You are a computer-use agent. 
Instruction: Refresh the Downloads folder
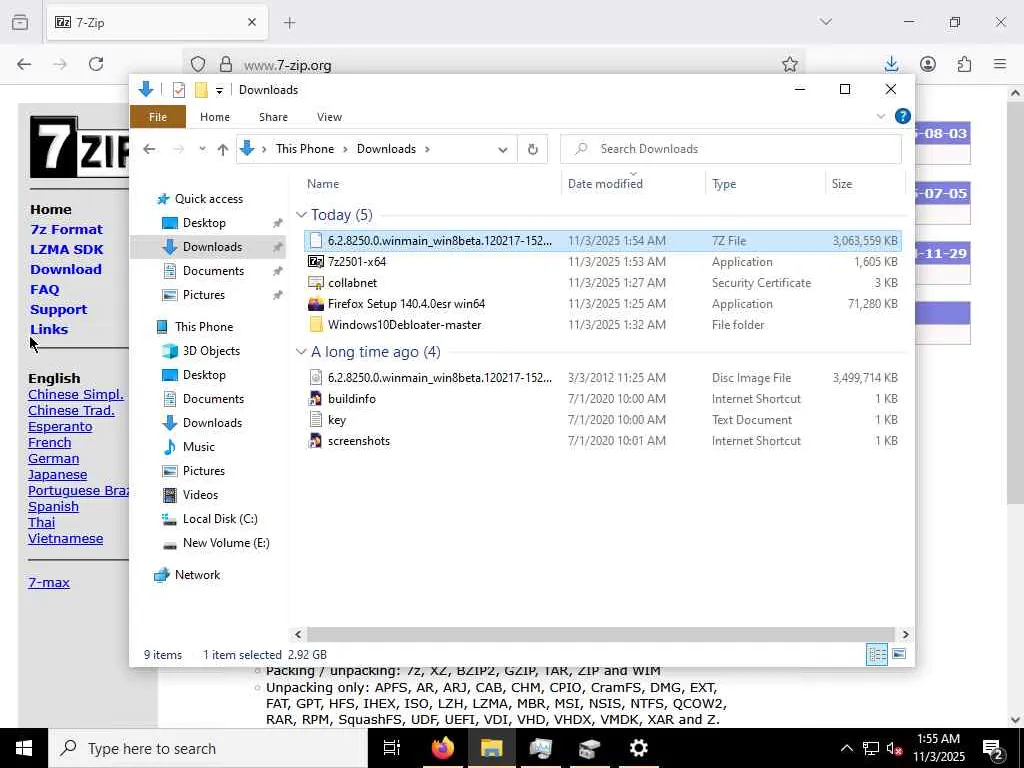point(533,150)
